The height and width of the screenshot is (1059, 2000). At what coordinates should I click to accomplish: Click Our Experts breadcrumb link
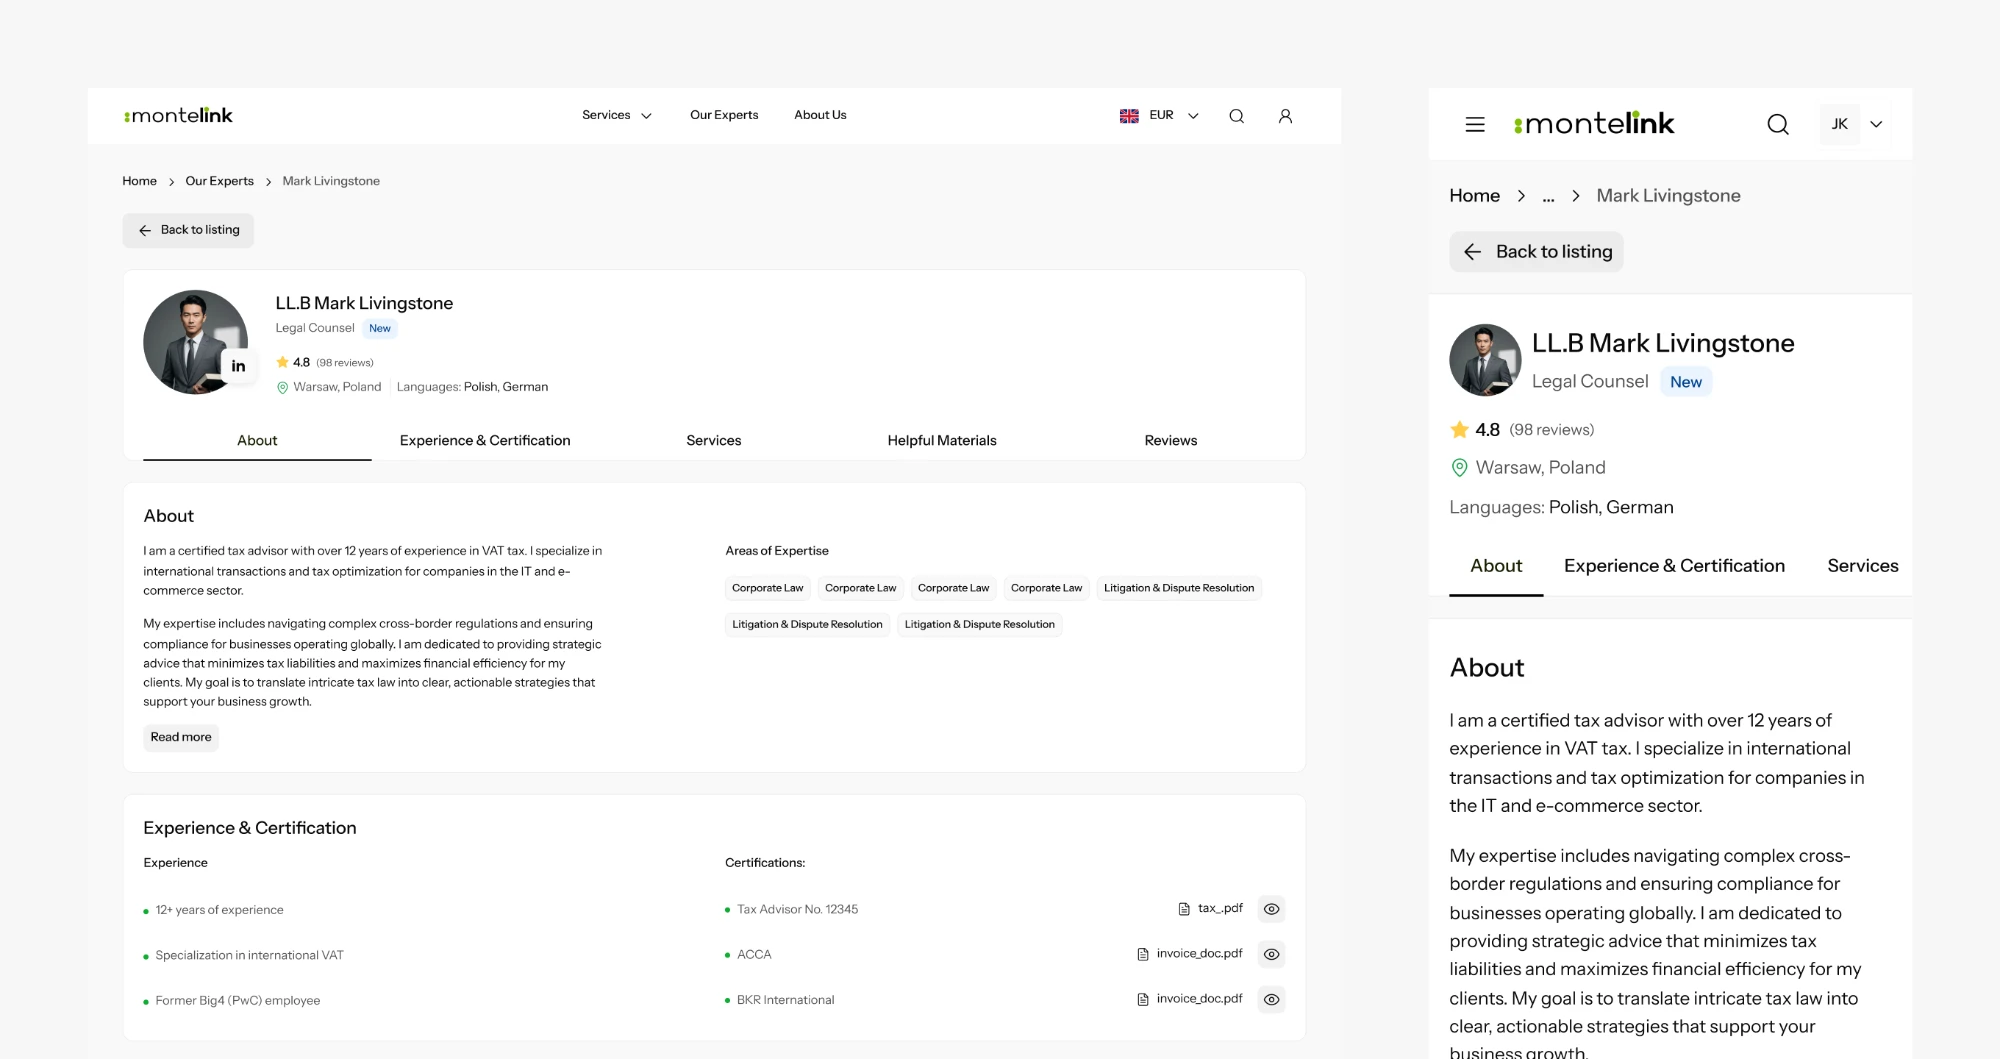click(219, 181)
